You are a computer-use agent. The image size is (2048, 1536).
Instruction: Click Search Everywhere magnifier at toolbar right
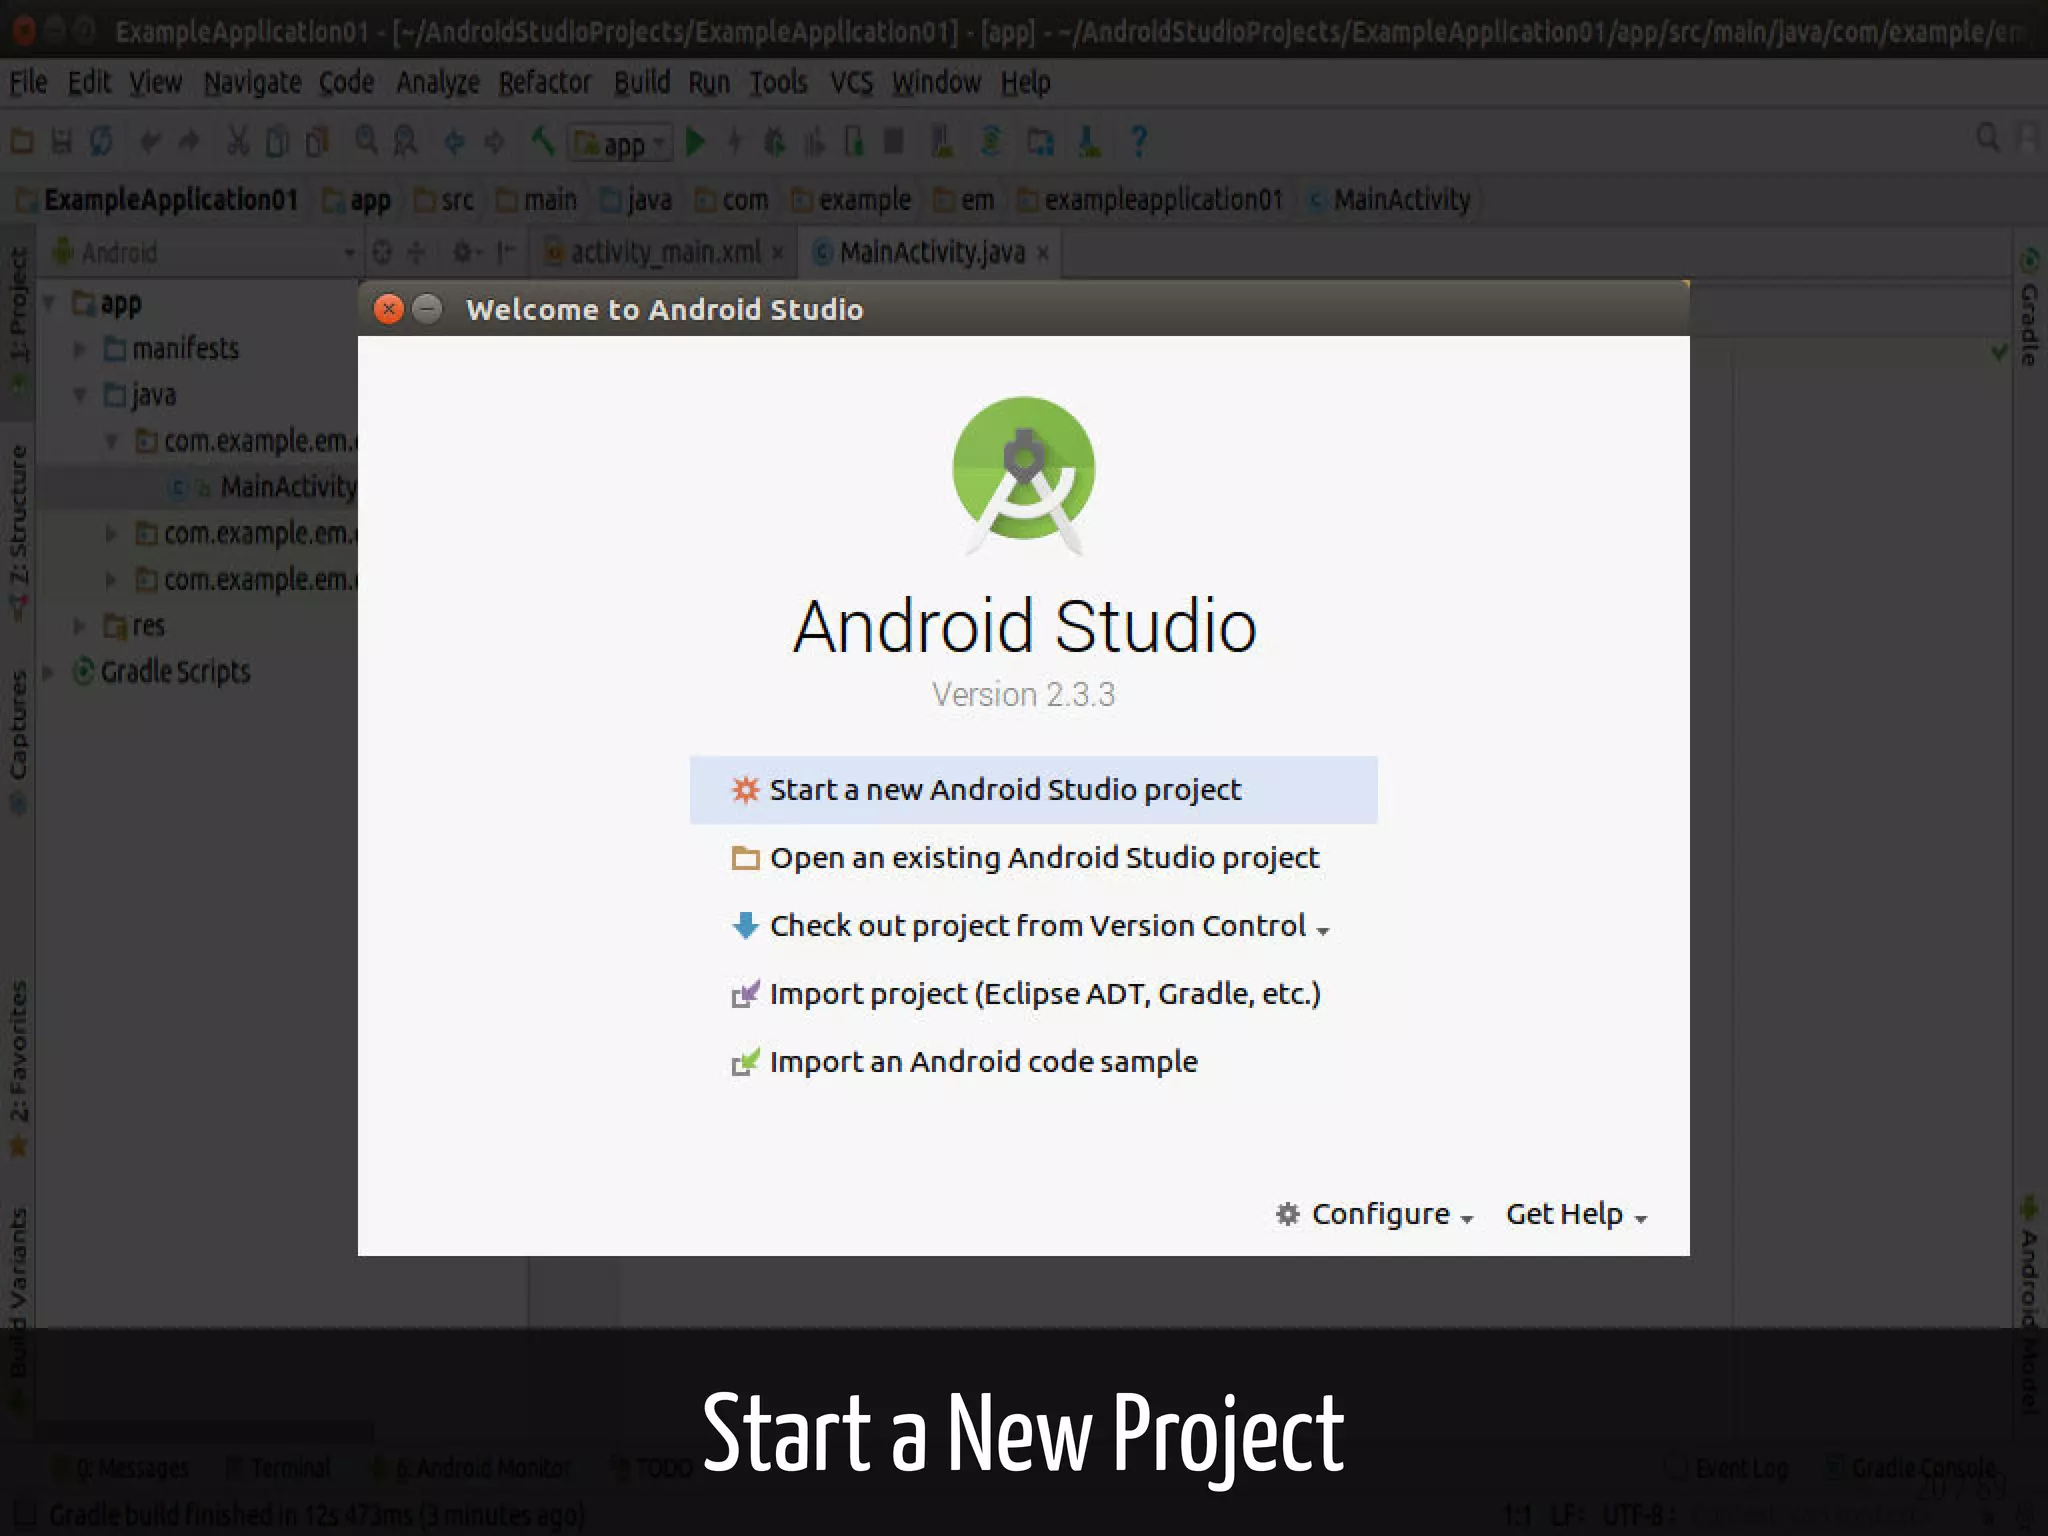[1988, 137]
